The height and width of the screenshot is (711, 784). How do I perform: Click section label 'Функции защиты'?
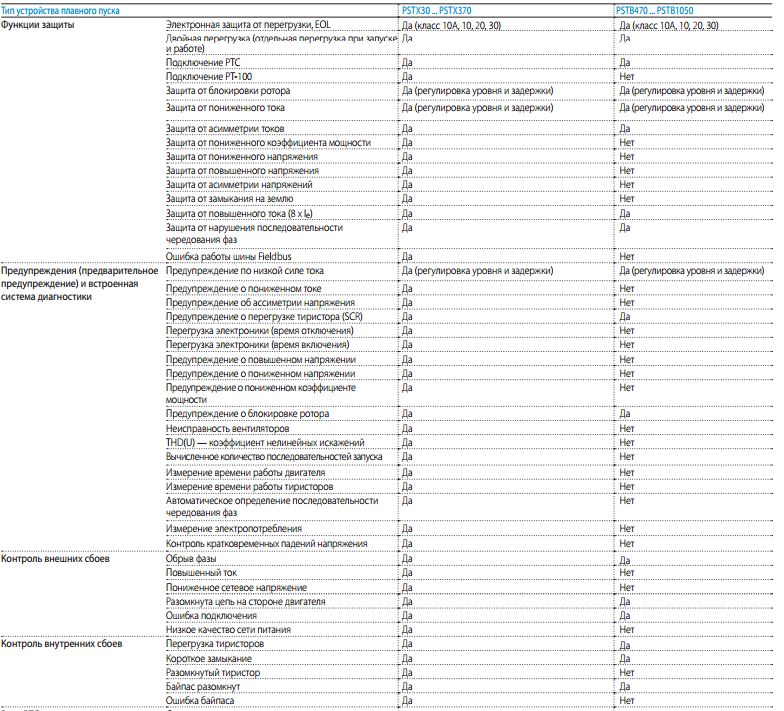38,24
